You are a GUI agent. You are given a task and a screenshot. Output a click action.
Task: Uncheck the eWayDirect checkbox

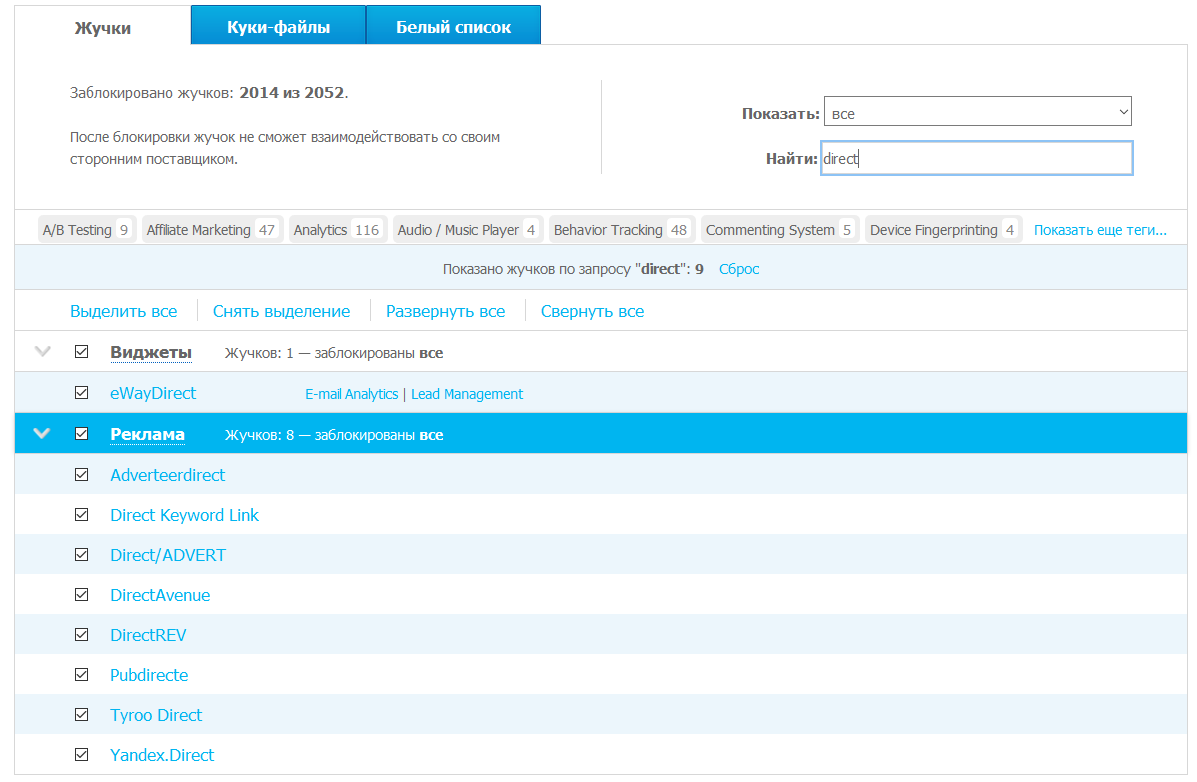81,393
